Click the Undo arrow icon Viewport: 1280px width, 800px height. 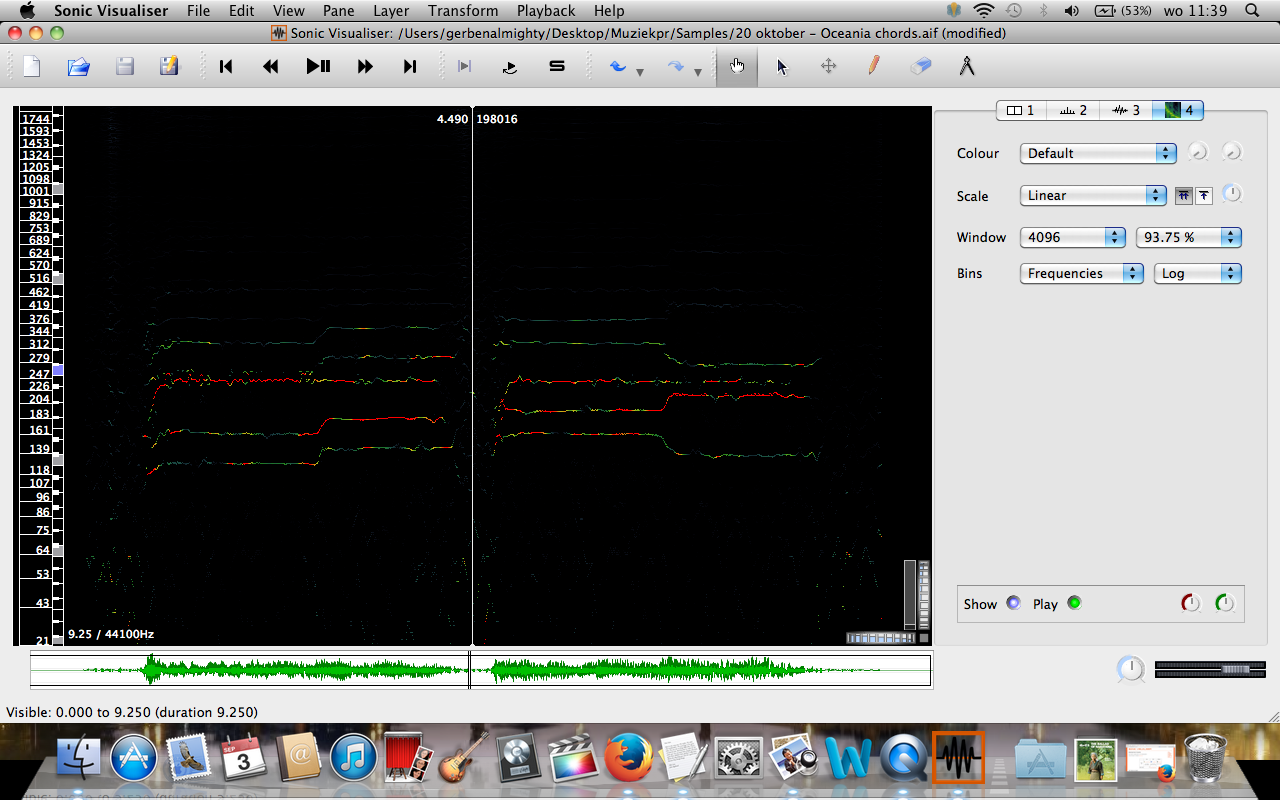point(618,66)
